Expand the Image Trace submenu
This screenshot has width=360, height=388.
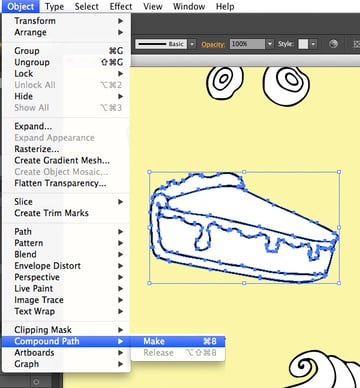pos(66,300)
